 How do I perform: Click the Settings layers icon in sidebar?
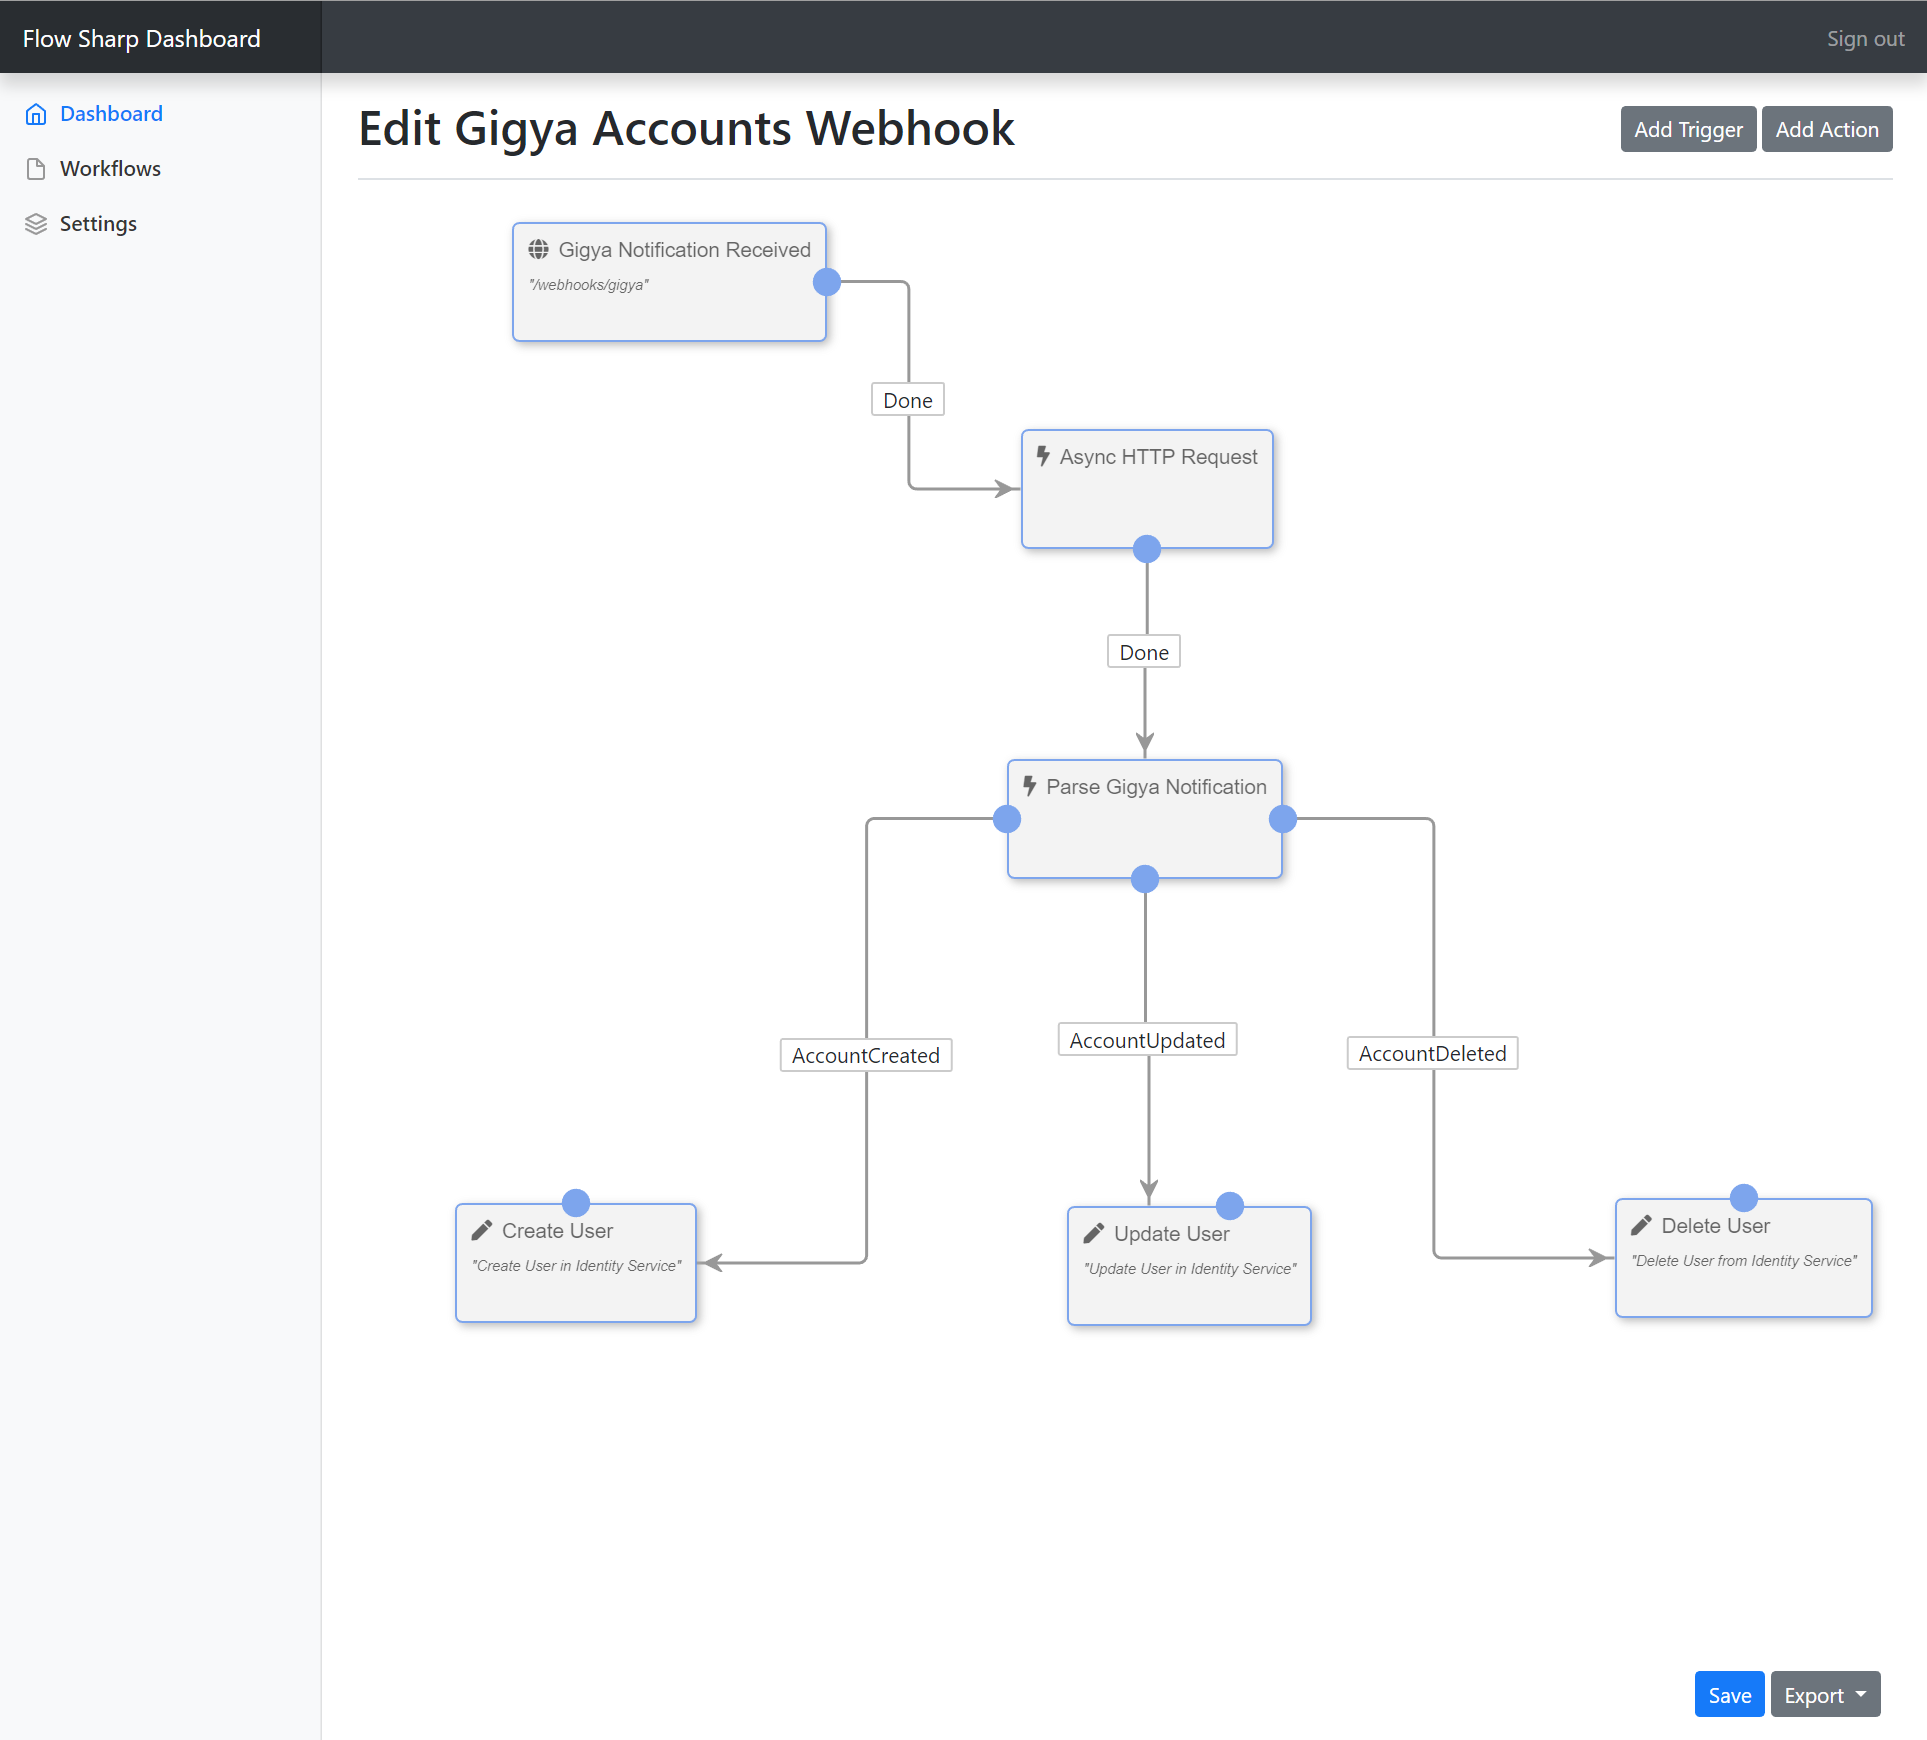pyautogui.click(x=36, y=224)
